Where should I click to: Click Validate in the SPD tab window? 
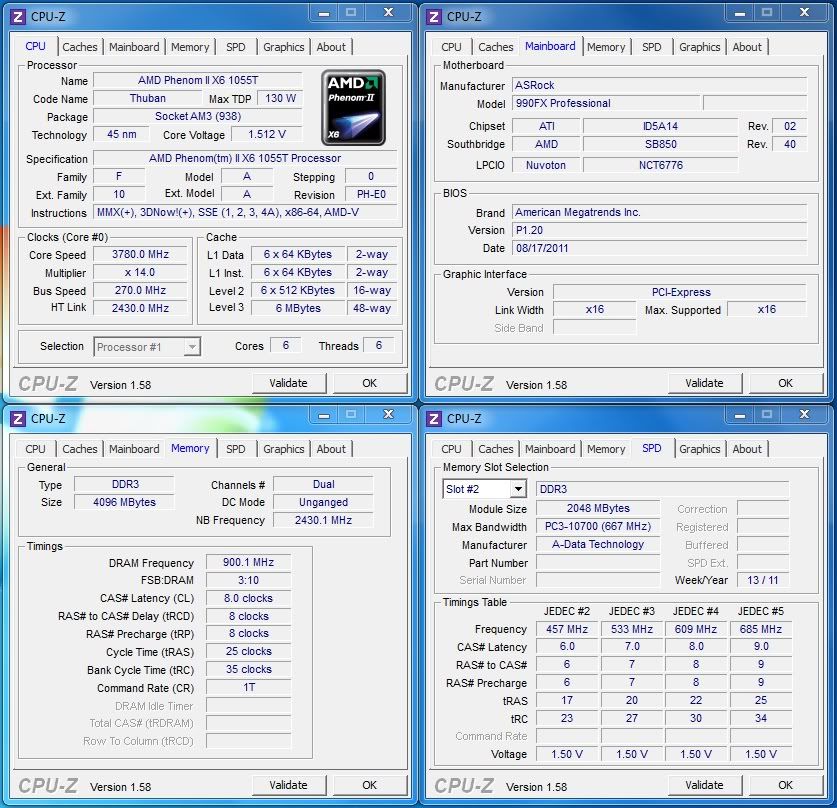[704, 785]
